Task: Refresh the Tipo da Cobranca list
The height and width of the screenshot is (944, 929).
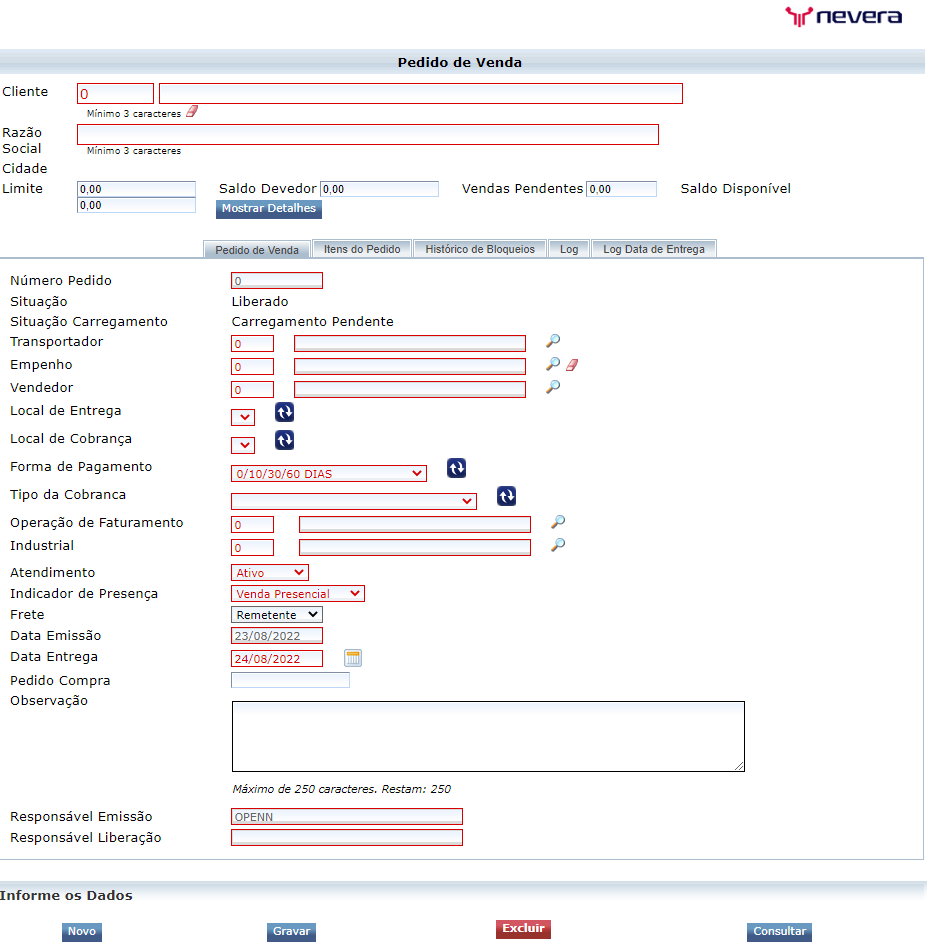Action: (x=505, y=496)
